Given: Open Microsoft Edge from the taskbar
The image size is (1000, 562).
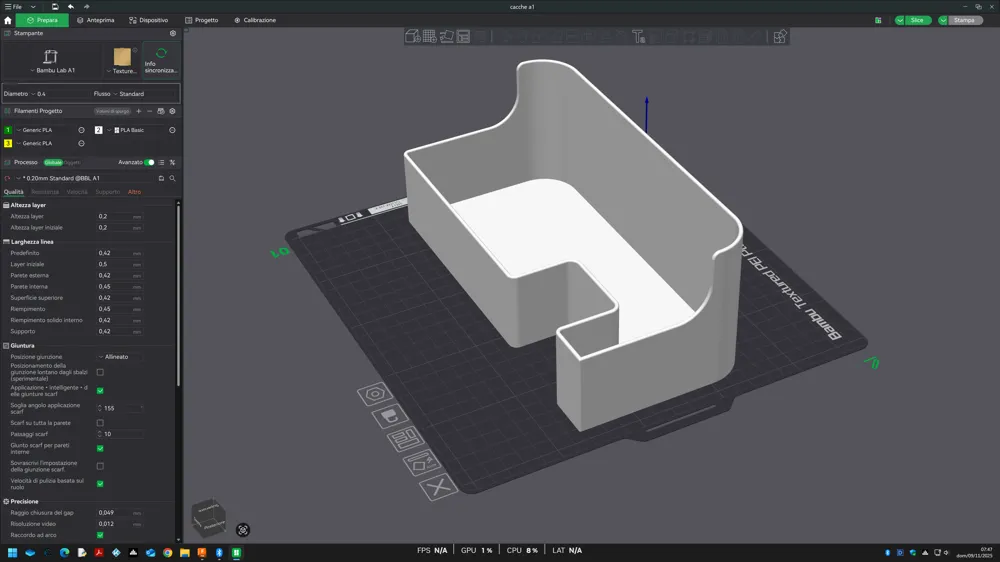Looking at the screenshot, I should (64, 553).
